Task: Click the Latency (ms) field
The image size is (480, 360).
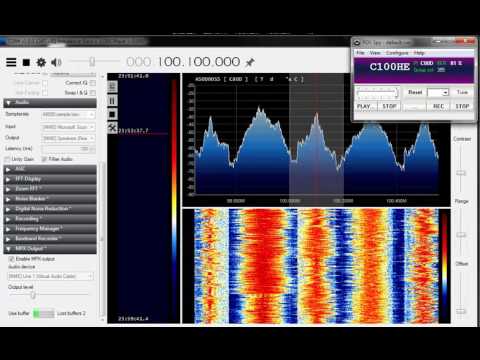Action: (x=68, y=149)
